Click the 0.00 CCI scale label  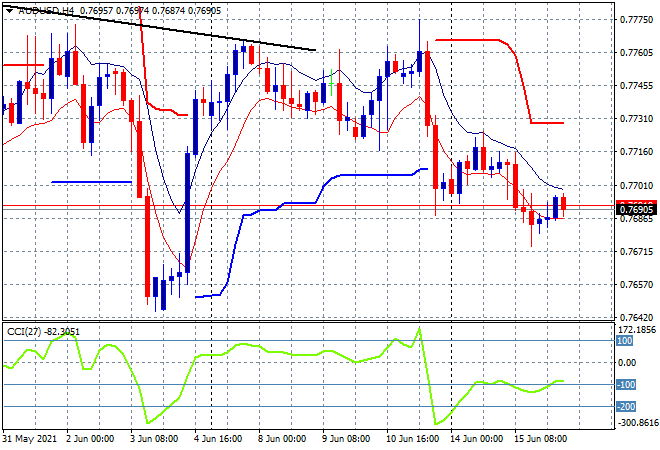click(x=626, y=363)
